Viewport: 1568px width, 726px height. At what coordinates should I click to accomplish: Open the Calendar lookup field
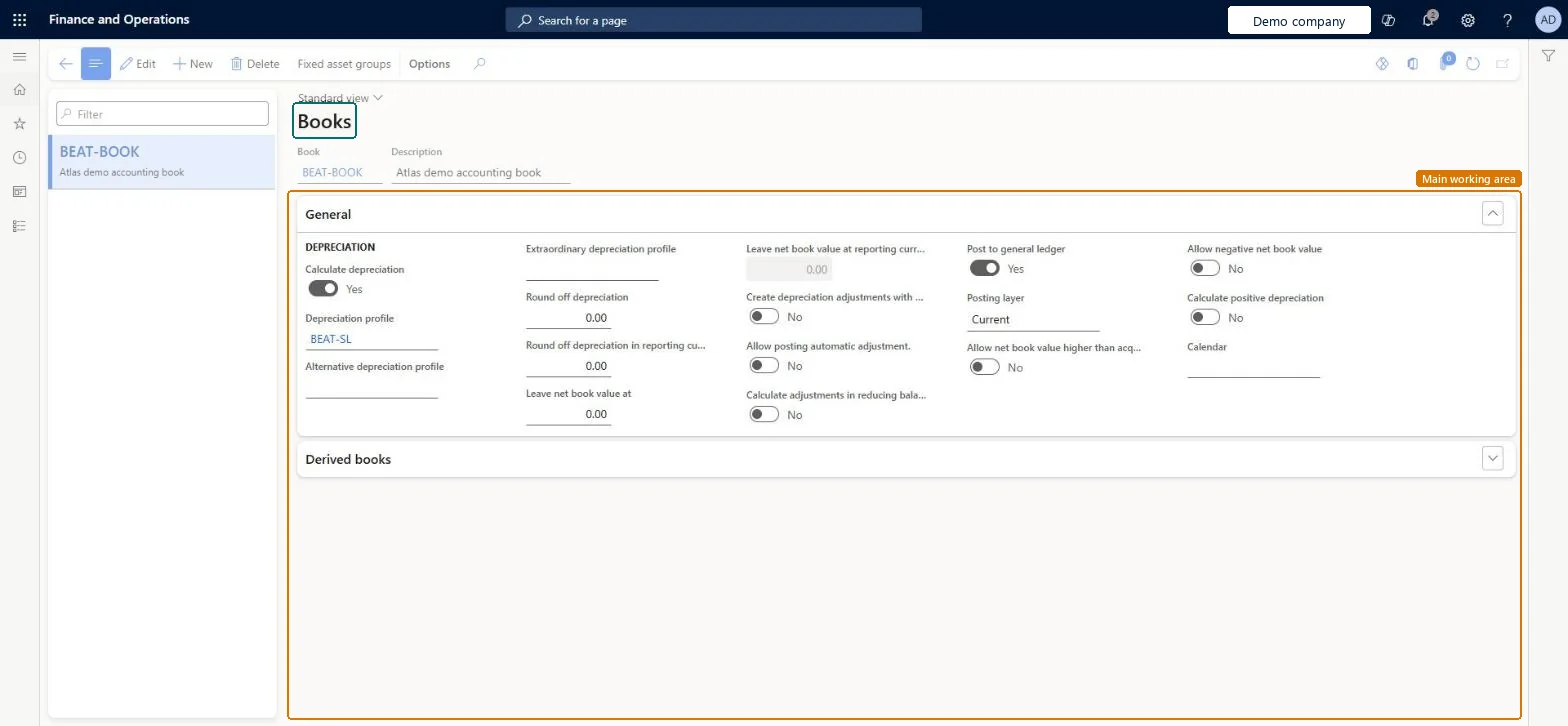pos(1253,367)
